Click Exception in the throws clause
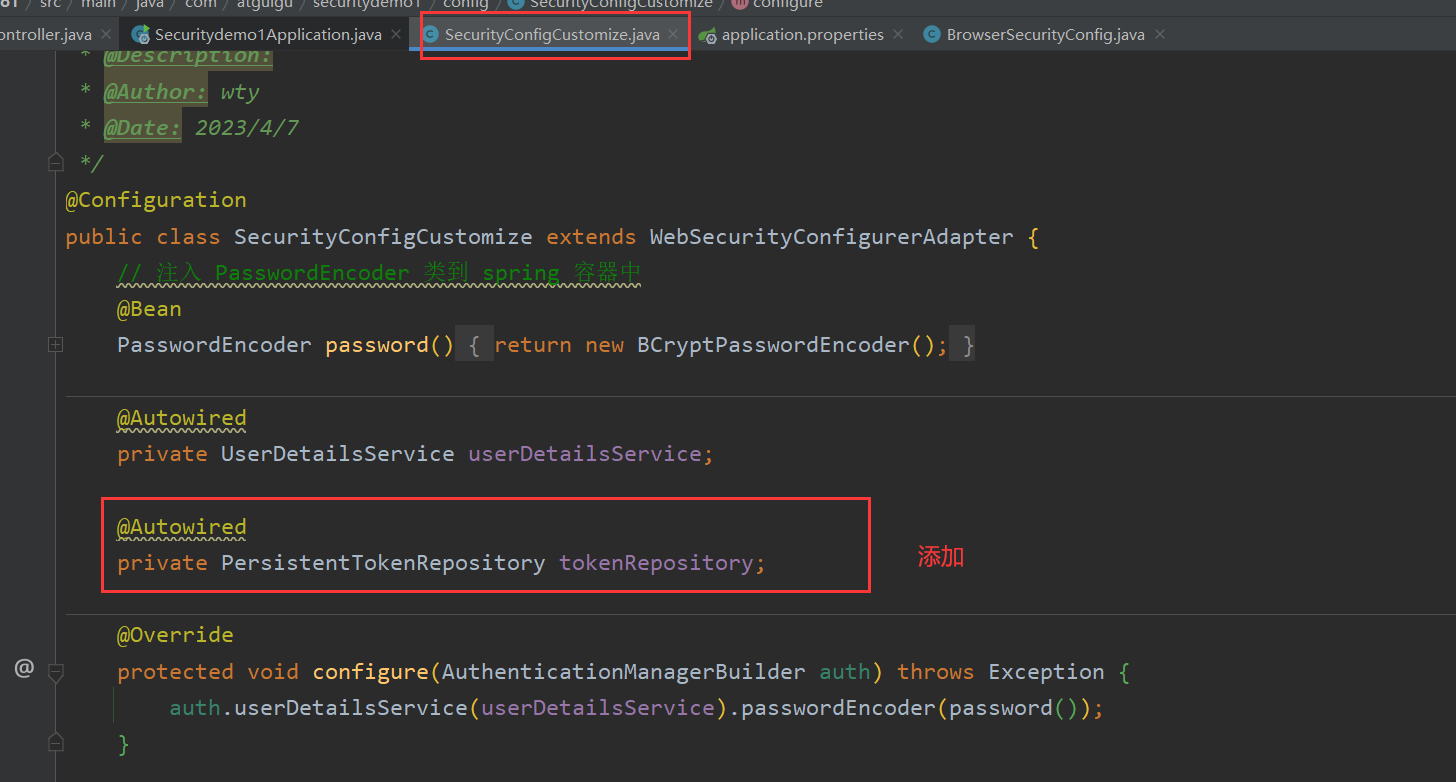Viewport: 1456px width, 782px height. coord(1047,672)
